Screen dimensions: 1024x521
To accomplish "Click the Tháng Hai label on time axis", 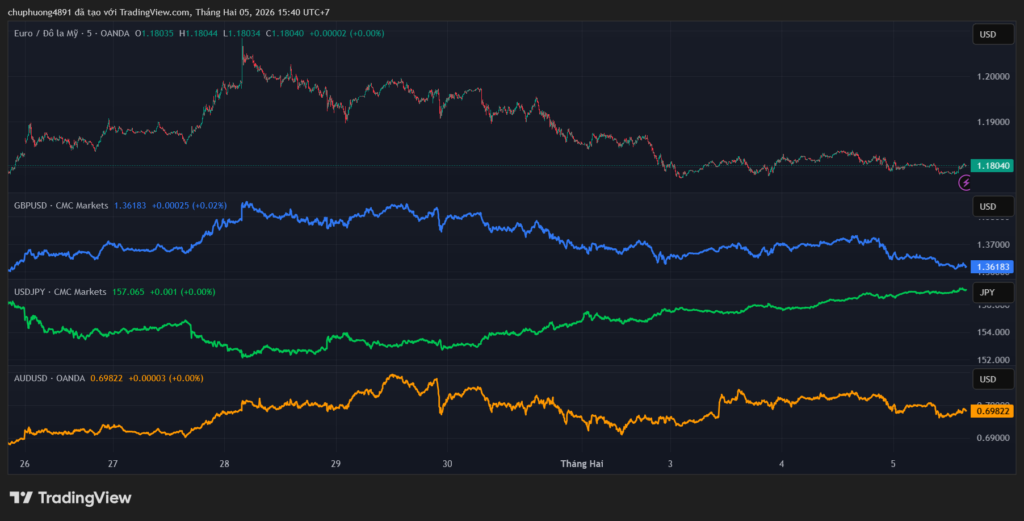I will 582,464.
